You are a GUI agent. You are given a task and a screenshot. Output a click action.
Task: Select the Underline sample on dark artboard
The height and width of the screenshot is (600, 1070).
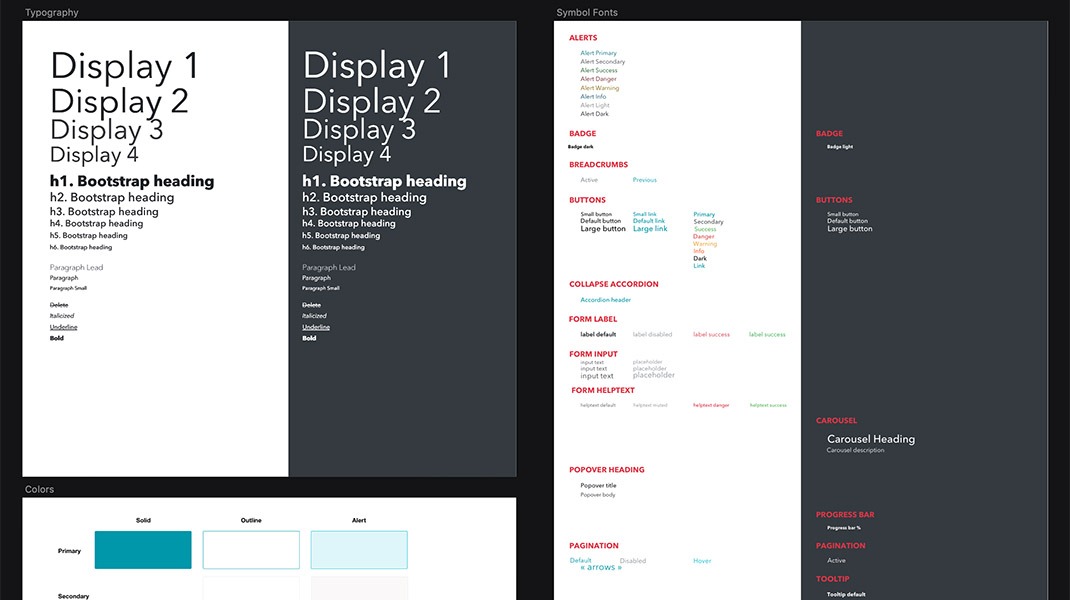coord(316,327)
